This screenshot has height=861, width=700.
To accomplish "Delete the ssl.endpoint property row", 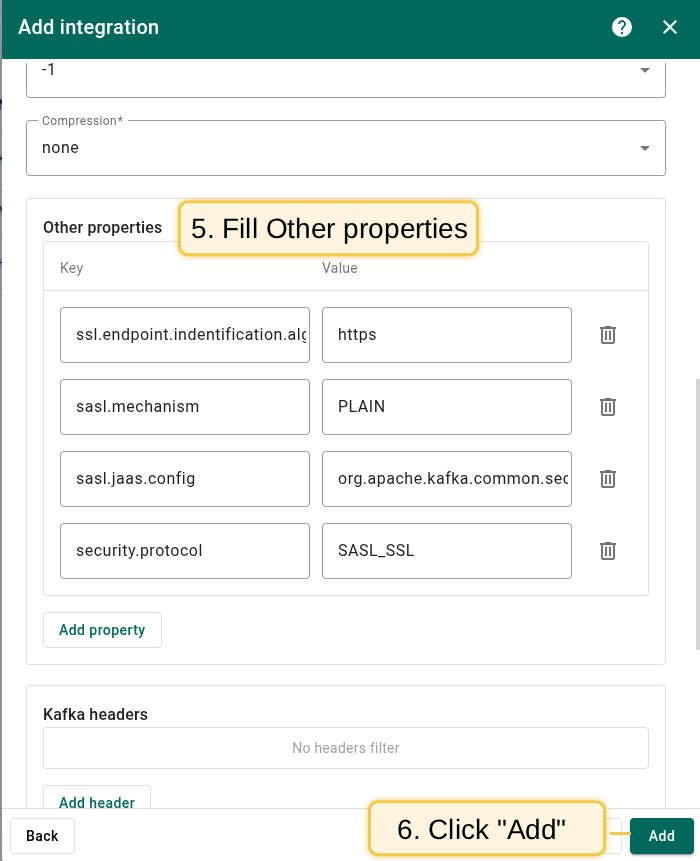I will [607, 335].
